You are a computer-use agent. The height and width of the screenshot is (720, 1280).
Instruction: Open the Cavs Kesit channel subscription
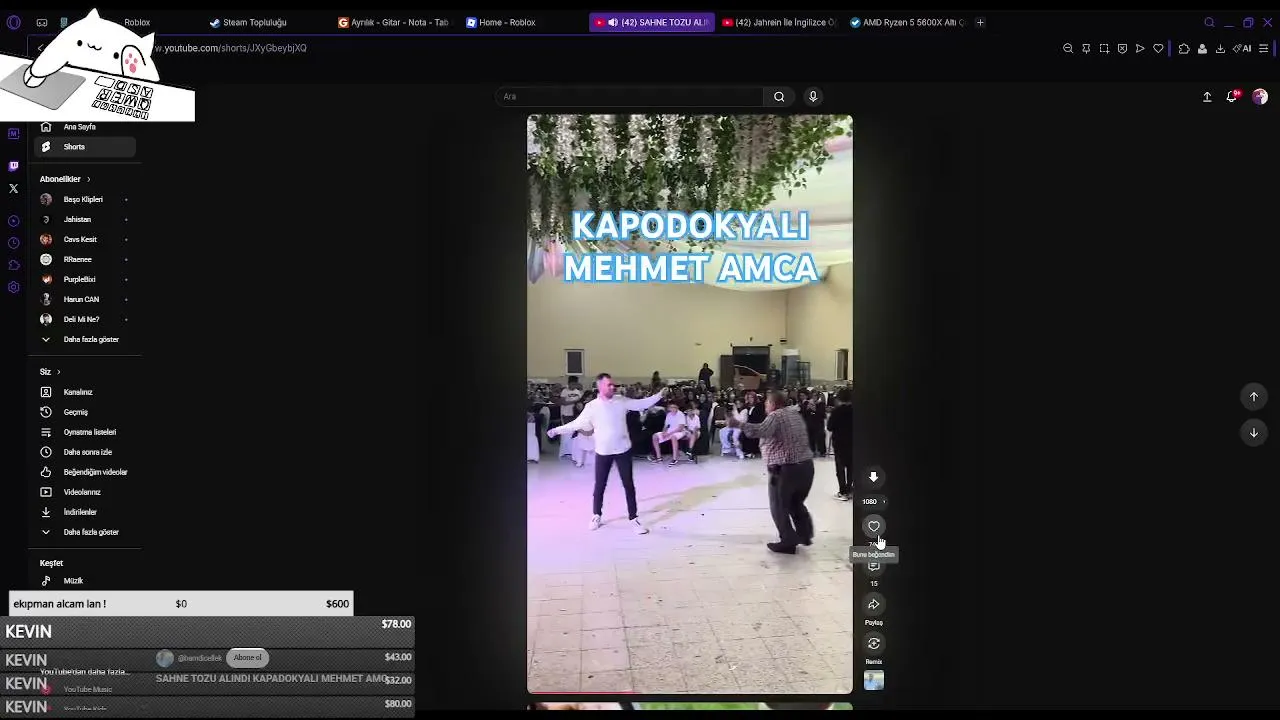click(85, 239)
